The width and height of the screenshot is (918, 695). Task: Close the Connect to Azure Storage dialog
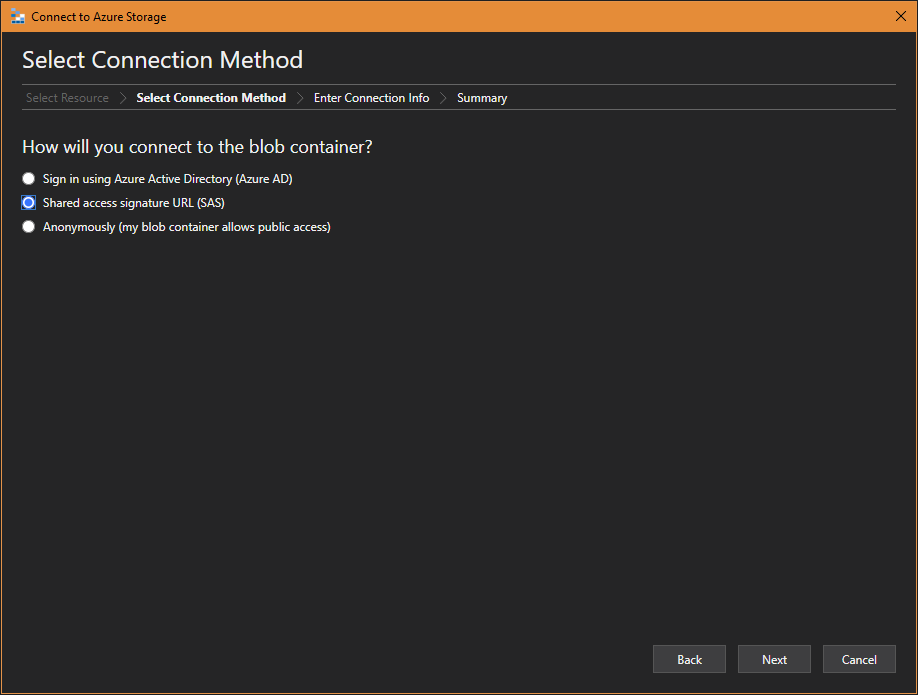click(900, 16)
